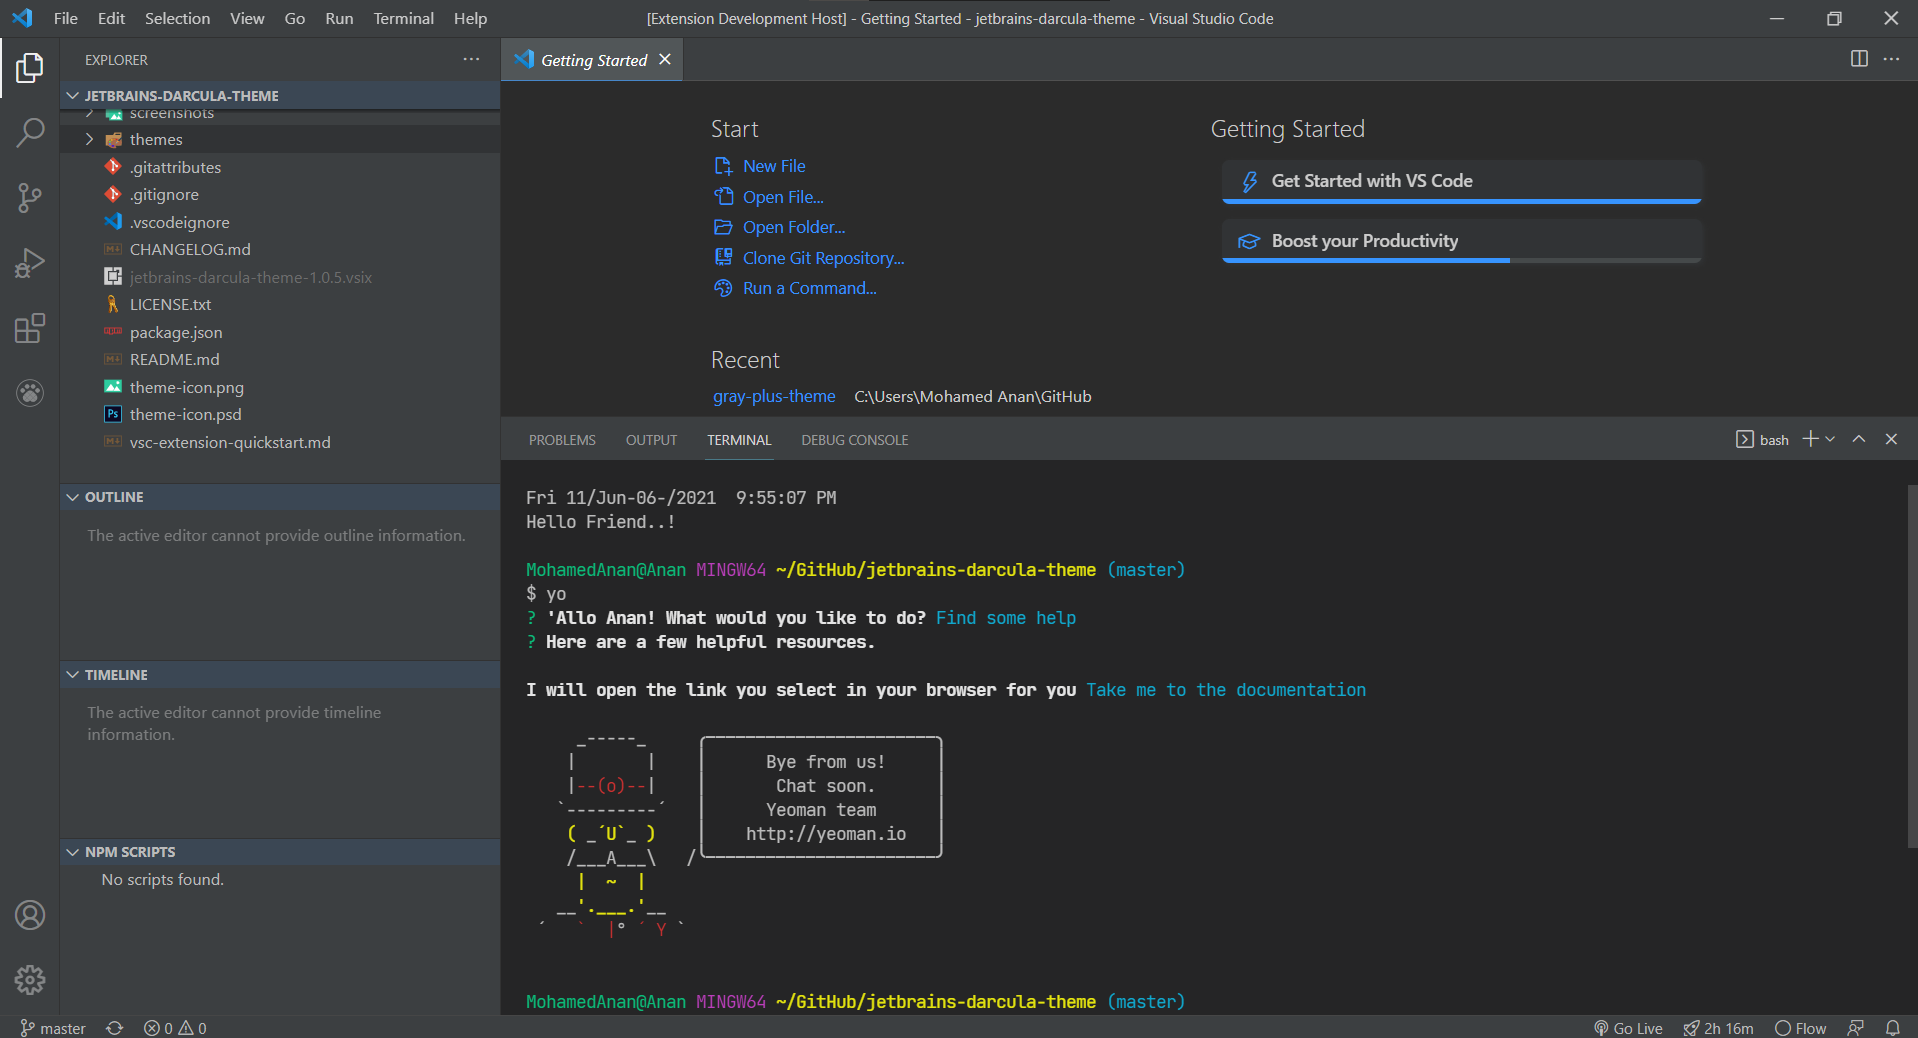Viewport: 1918px width, 1038px height.
Task: Split the editor to the right
Action: tap(1859, 59)
